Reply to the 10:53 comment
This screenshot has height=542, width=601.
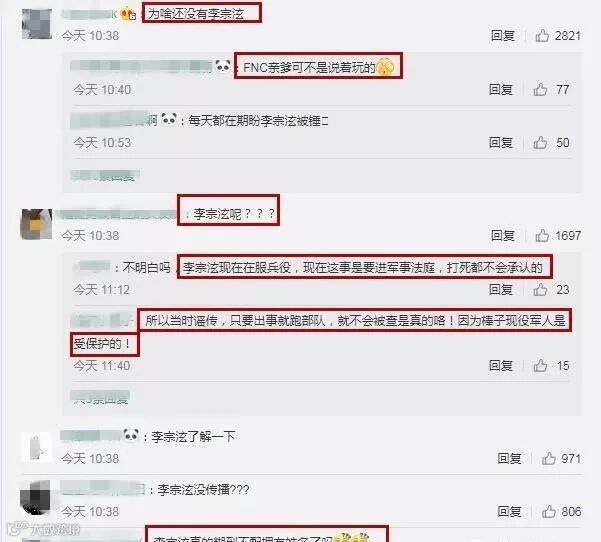point(501,143)
